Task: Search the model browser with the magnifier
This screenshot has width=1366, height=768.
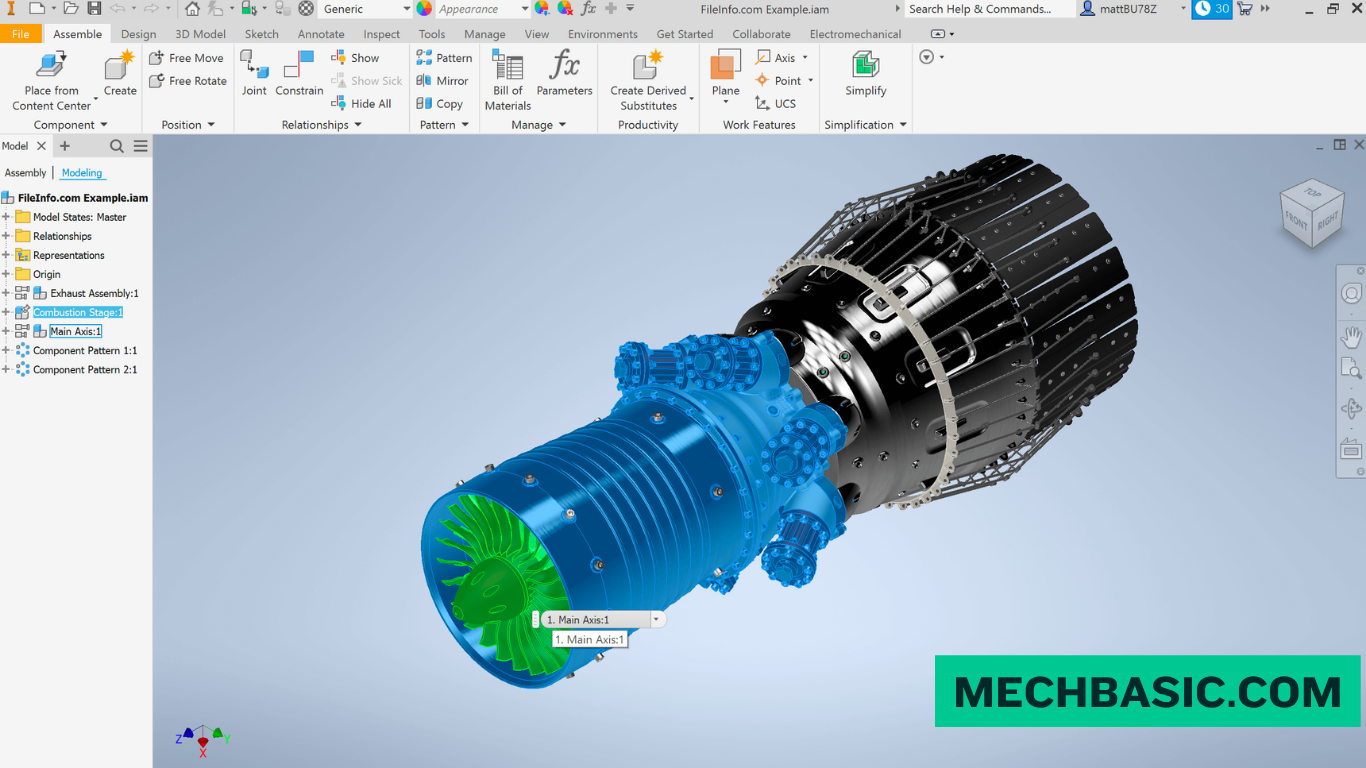Action: [117, 146]
